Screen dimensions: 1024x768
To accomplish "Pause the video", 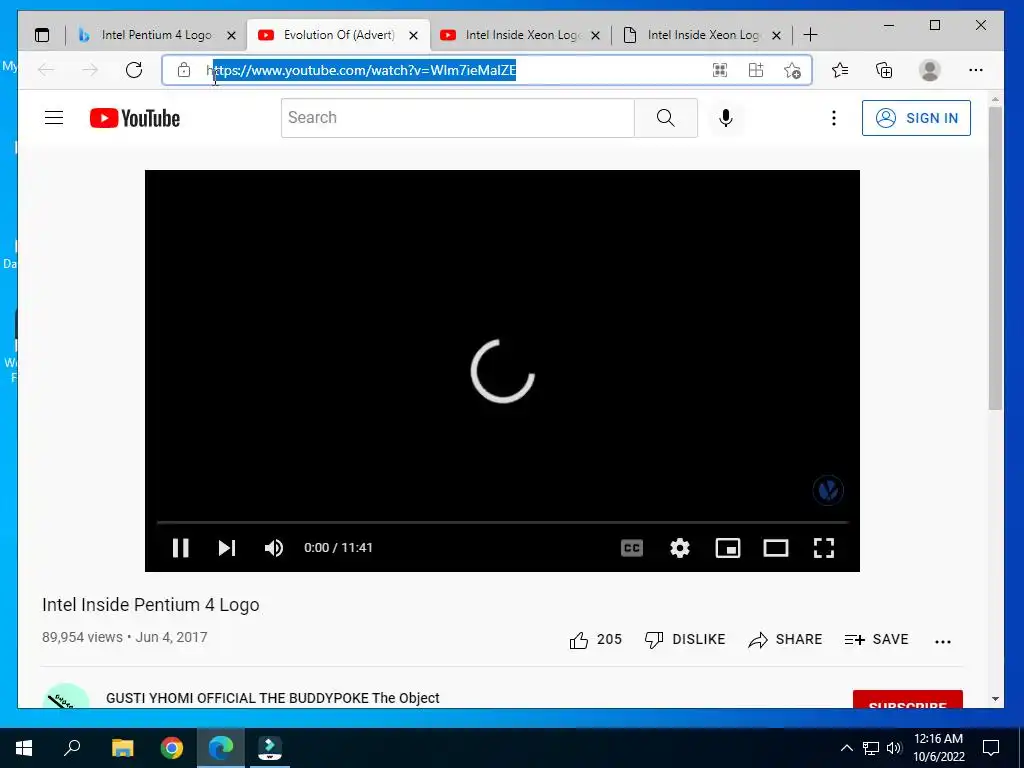I will click(x=180, y=547).
